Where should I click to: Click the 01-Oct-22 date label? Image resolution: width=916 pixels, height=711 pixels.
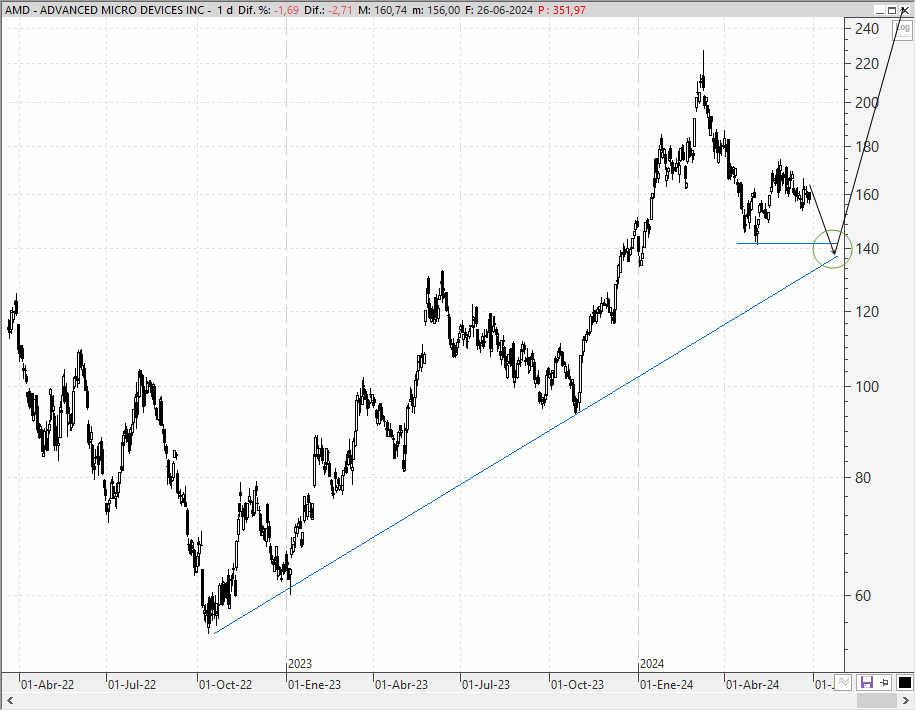[x=225, y=684]
